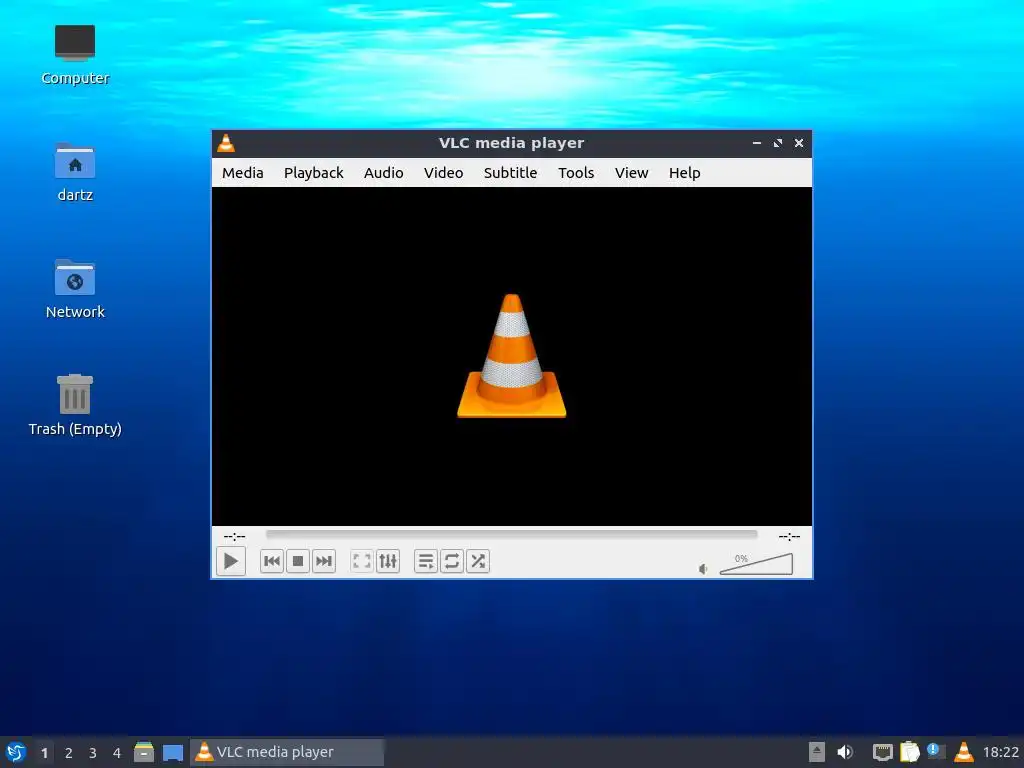Minimize the VLC window
This screenshot has width=1024, height=768.
757,143
